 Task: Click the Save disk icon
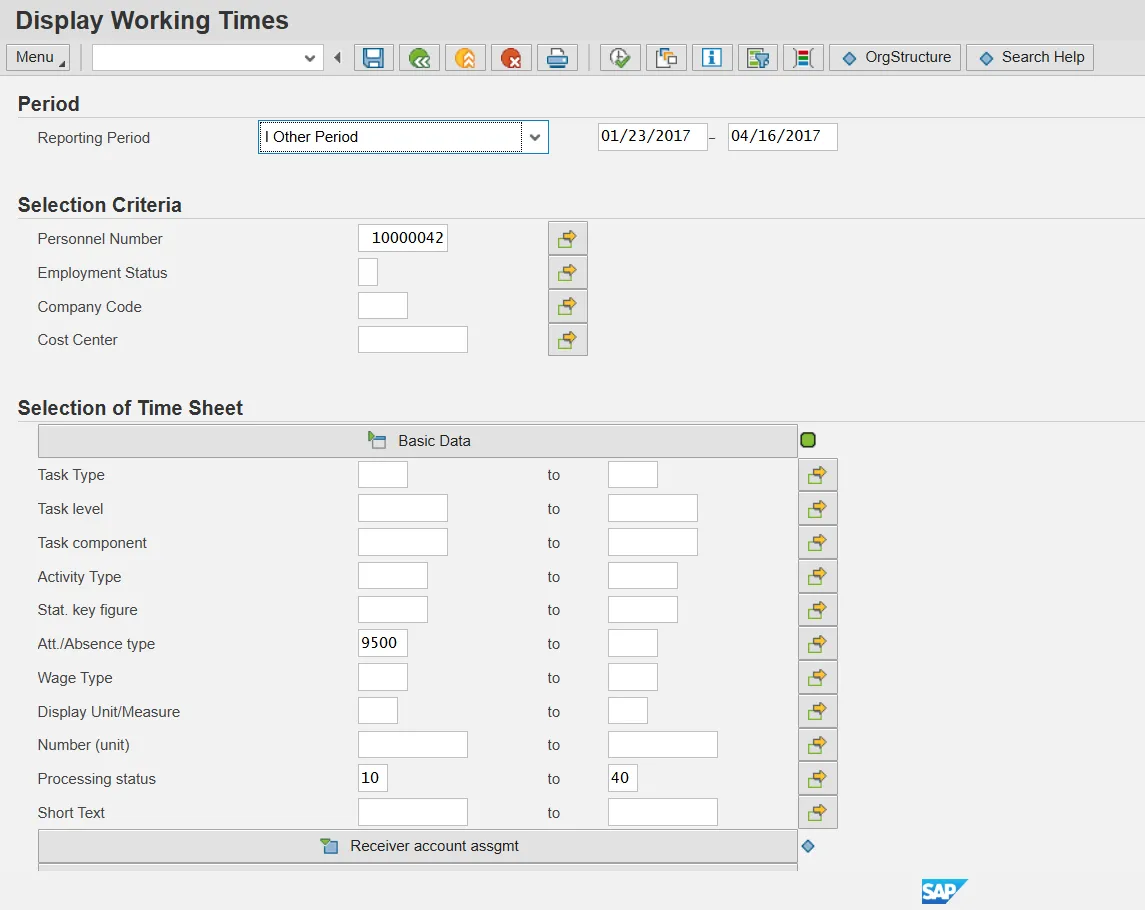click(373, 58)
